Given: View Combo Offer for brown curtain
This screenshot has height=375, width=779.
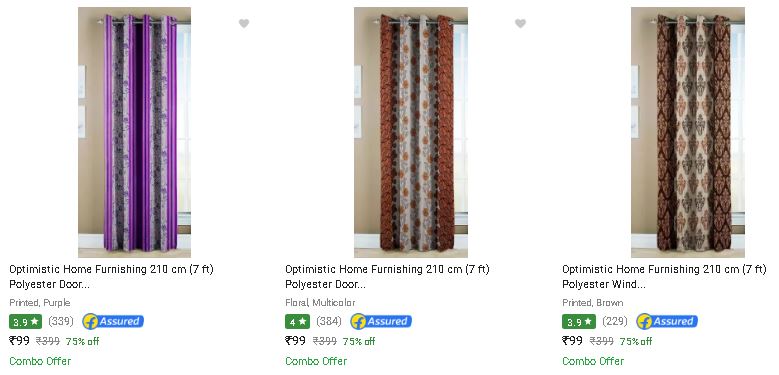Looking at the screenshot, I should 593,361.
